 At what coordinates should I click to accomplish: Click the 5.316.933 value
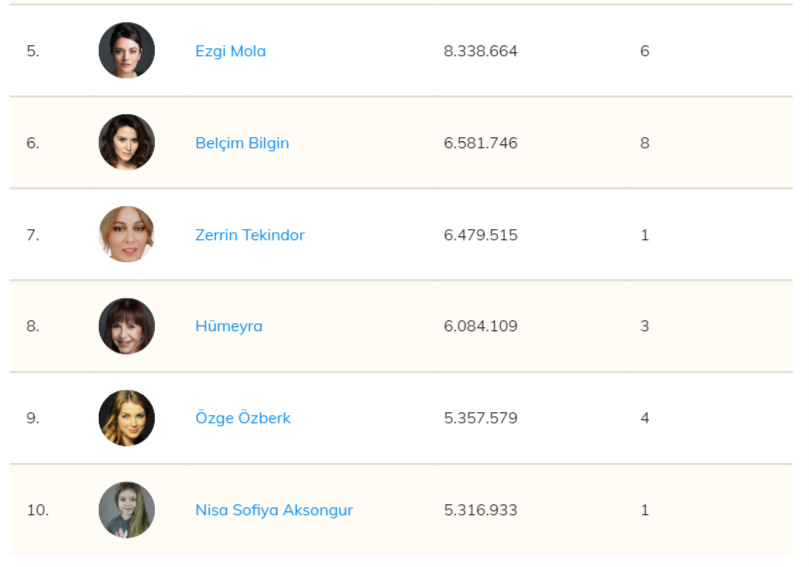481,510
